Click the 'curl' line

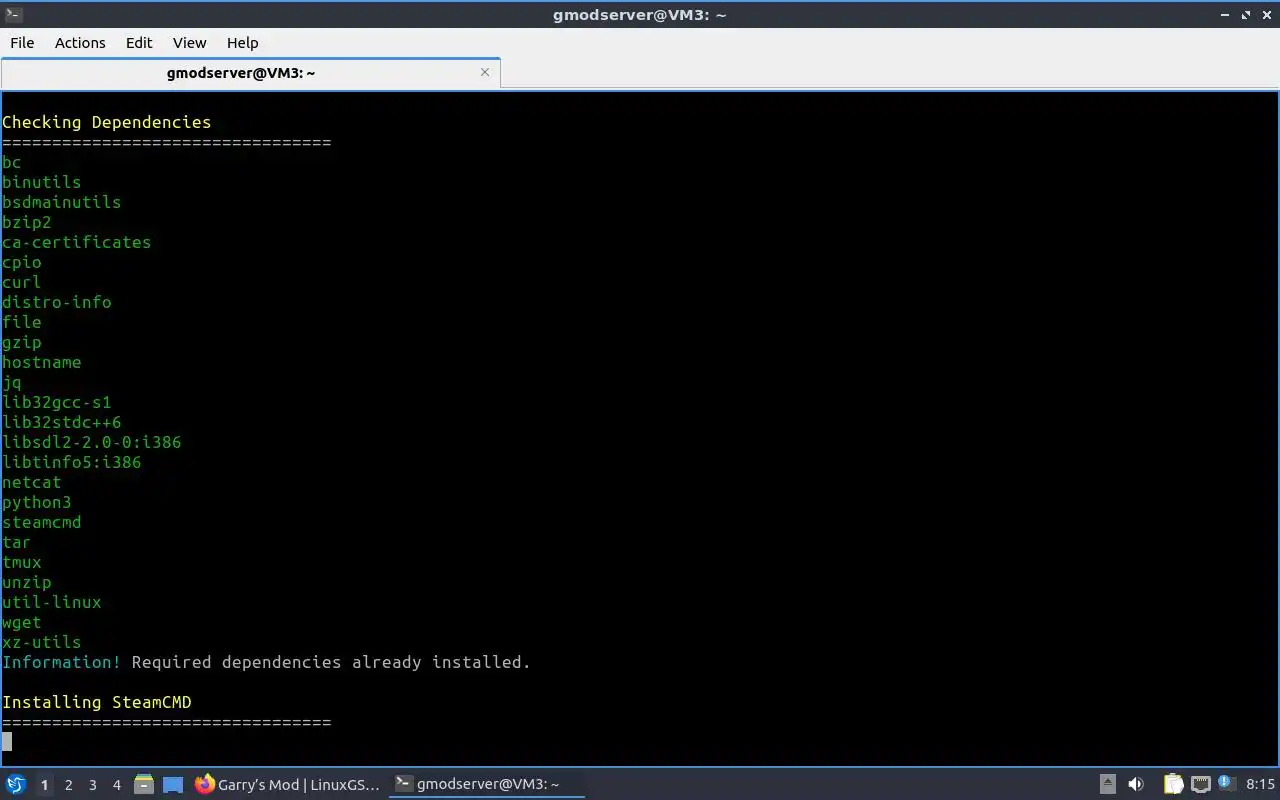[x=21, y=282]
